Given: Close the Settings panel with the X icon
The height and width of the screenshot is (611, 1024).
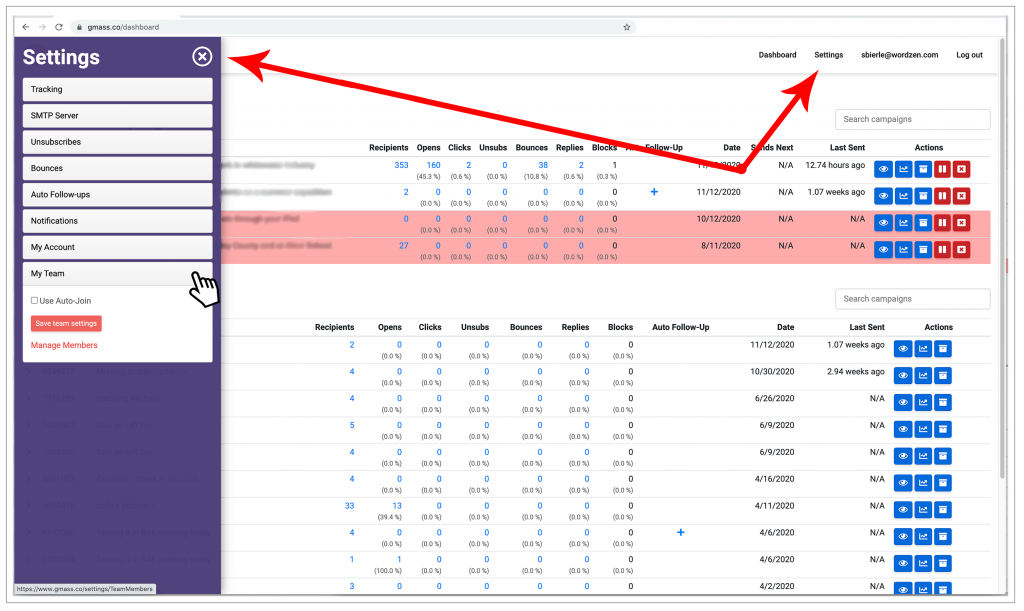Looking at the screenshot, I should click(202, 57).
